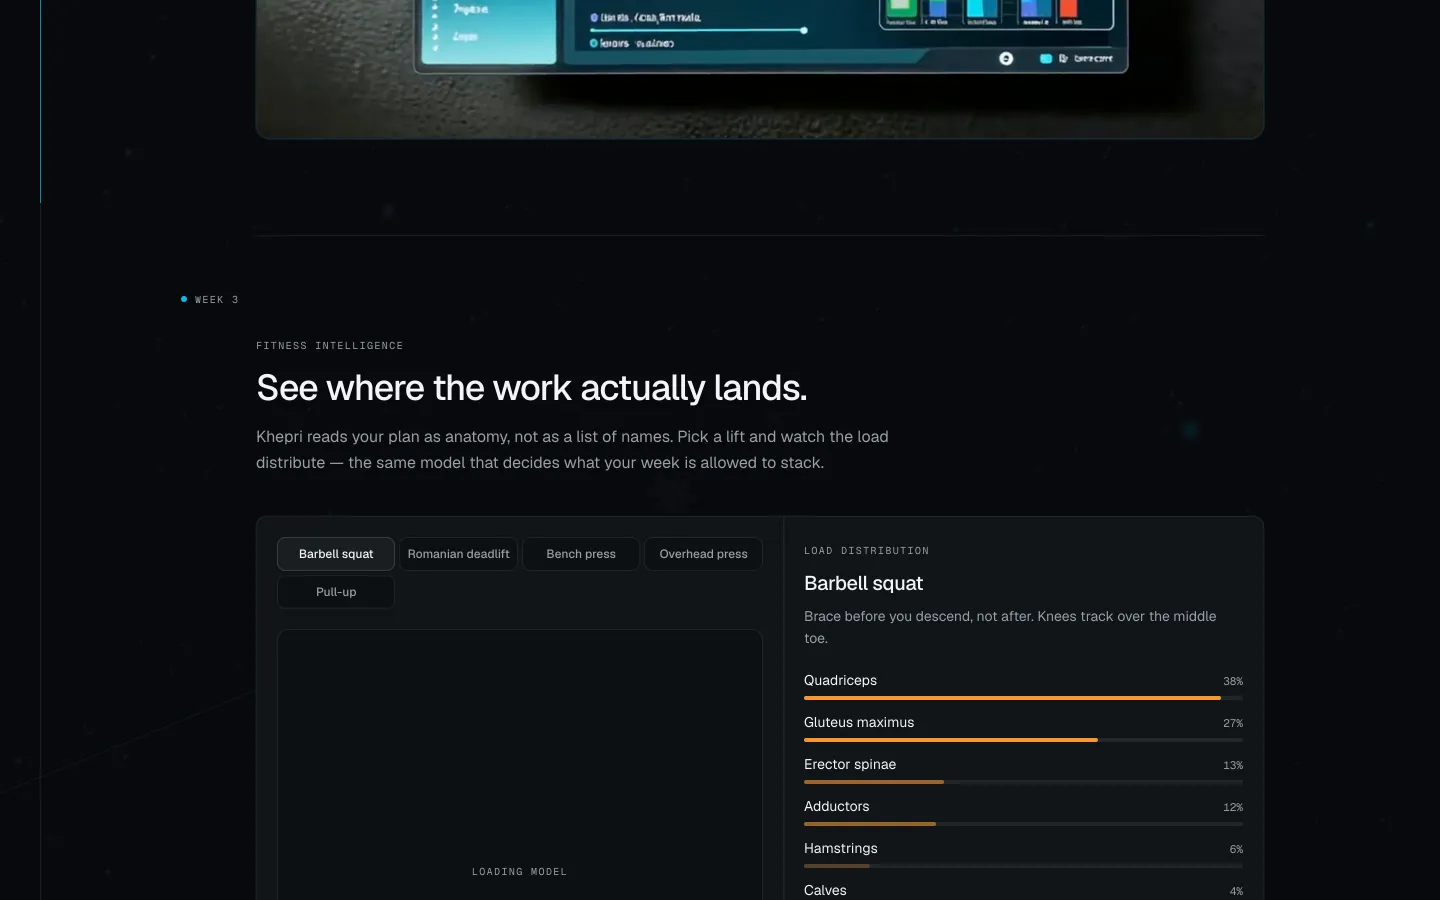
Task: Click the Brace before you descend cue text
Action: [x=1010, y=627]
